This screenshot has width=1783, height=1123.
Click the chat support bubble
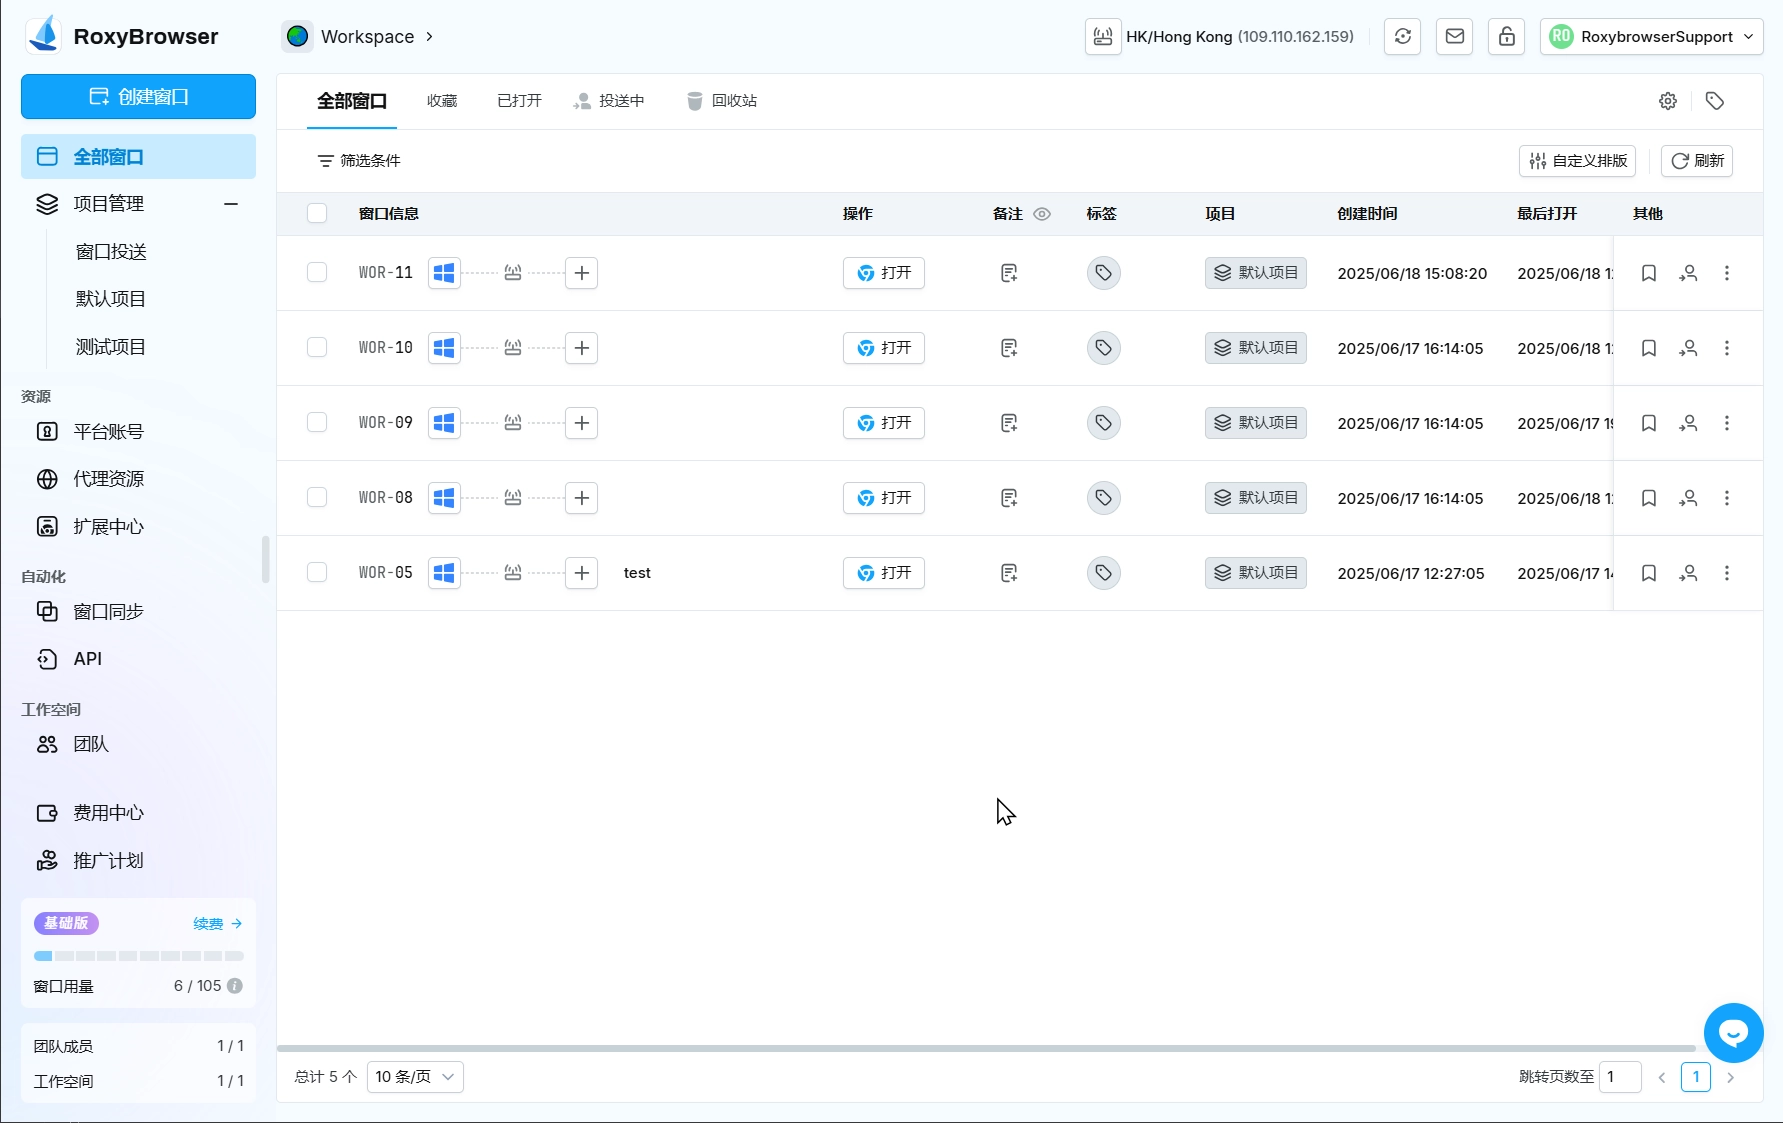tap(1733, 1033)
